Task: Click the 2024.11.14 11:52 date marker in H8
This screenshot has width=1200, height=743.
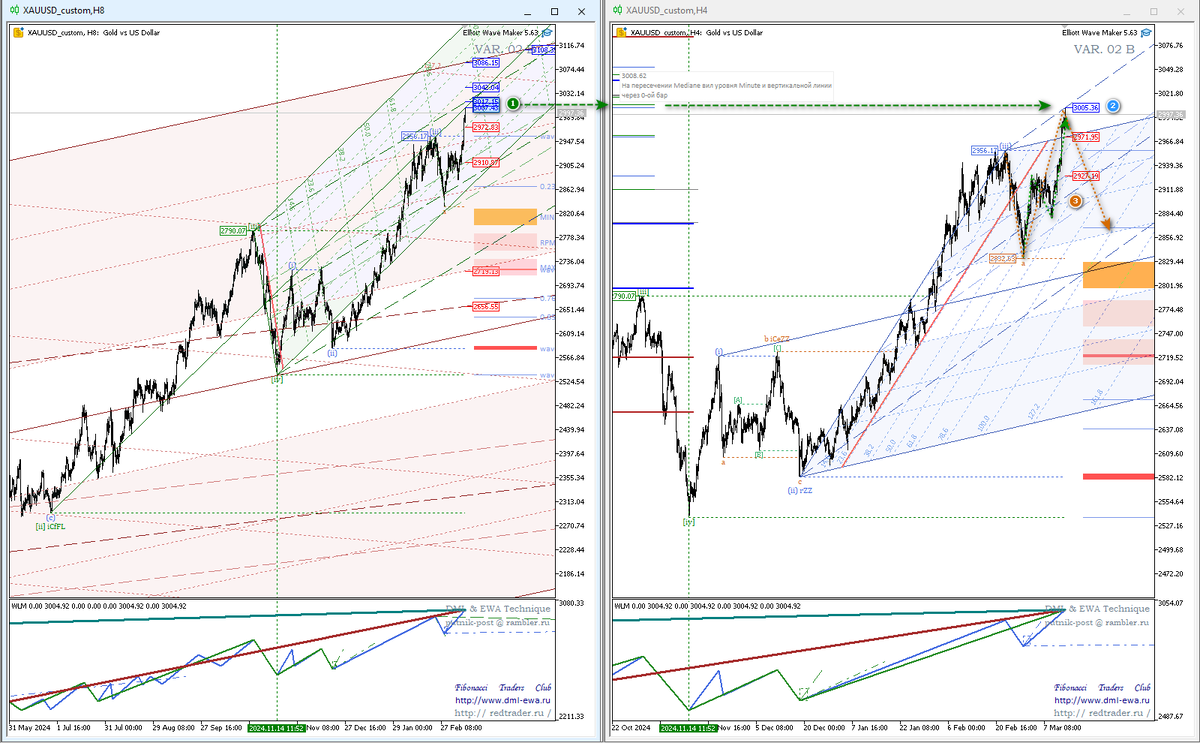Action: click(x=277, y=728)
